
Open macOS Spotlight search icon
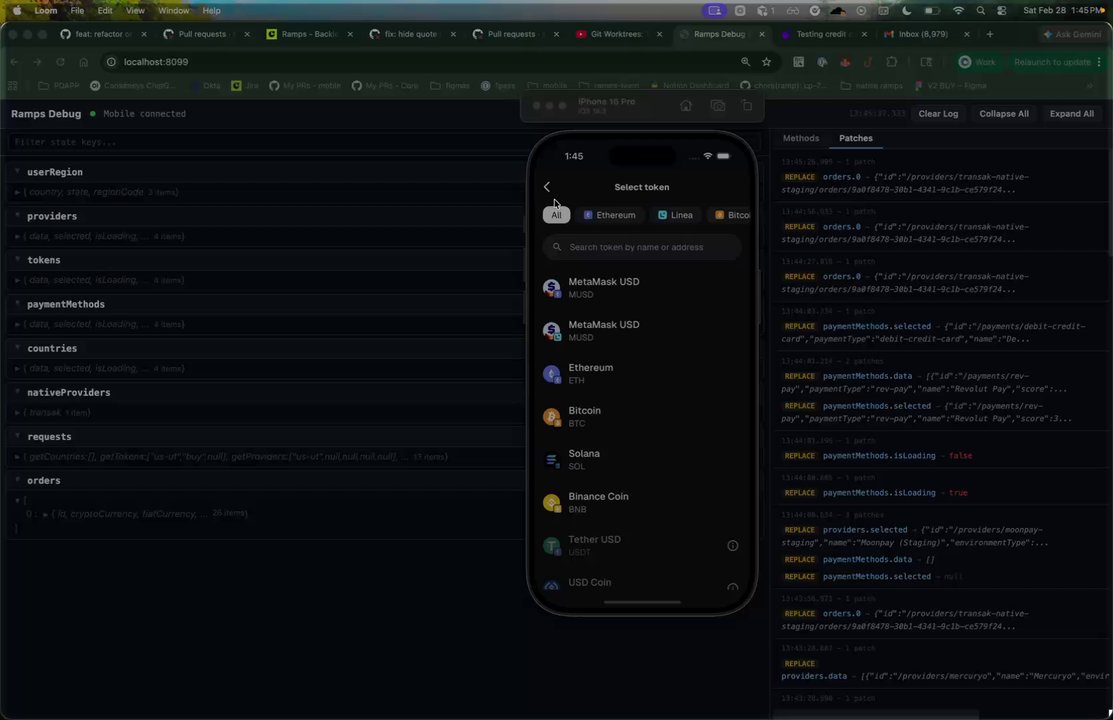pyautogui.click(x=980, y=11)
